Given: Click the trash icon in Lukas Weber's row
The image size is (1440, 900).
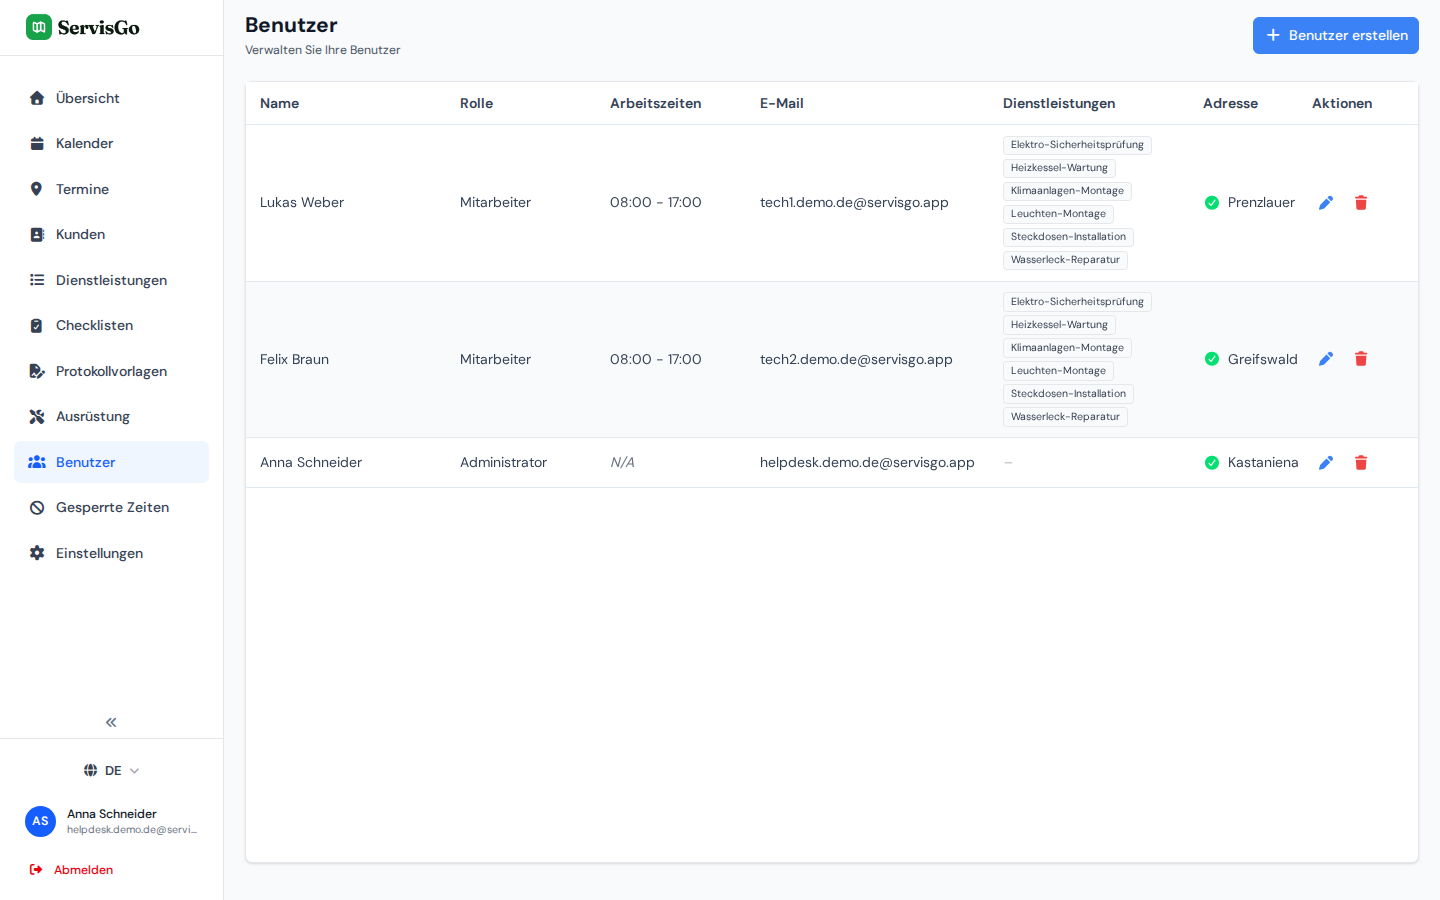Looking at the screenshot, I should tap(1361, 203).
